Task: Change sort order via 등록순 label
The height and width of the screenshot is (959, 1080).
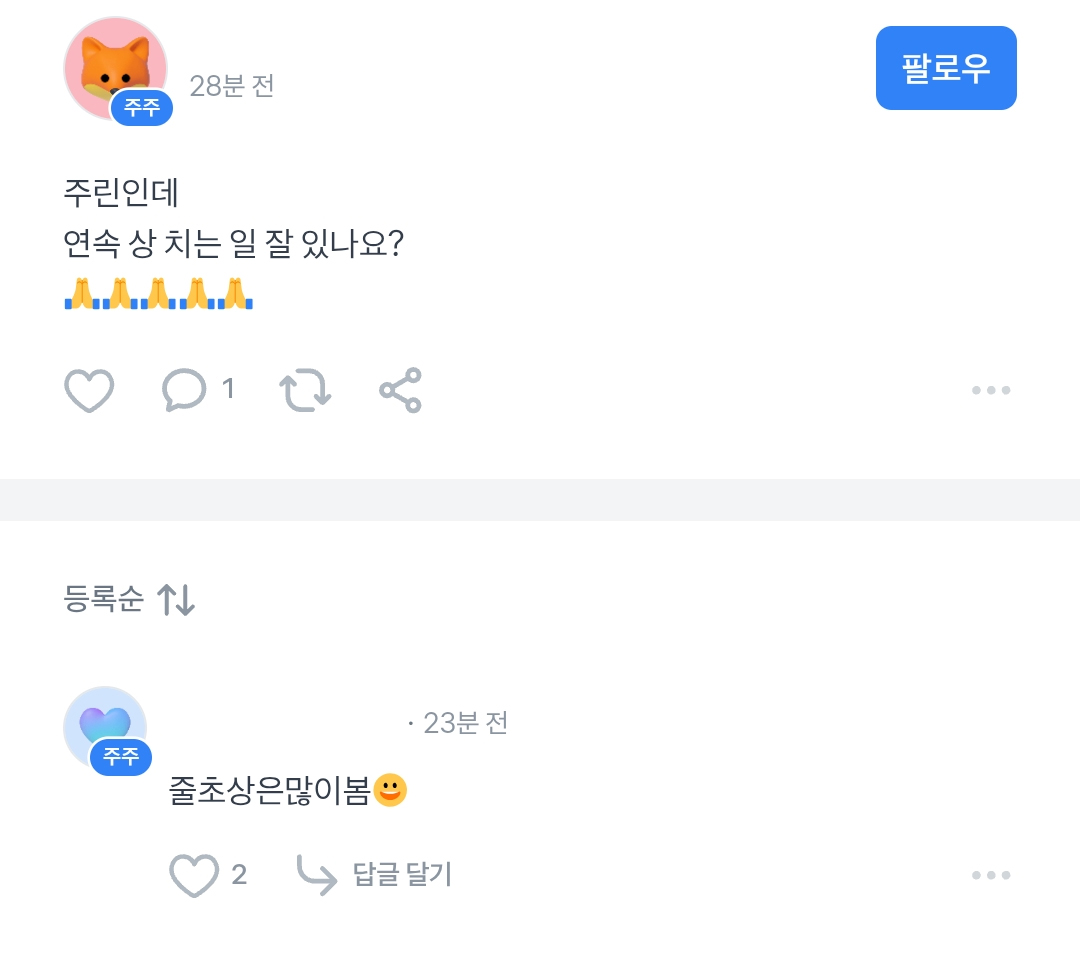Action: [x=103, y=599]
